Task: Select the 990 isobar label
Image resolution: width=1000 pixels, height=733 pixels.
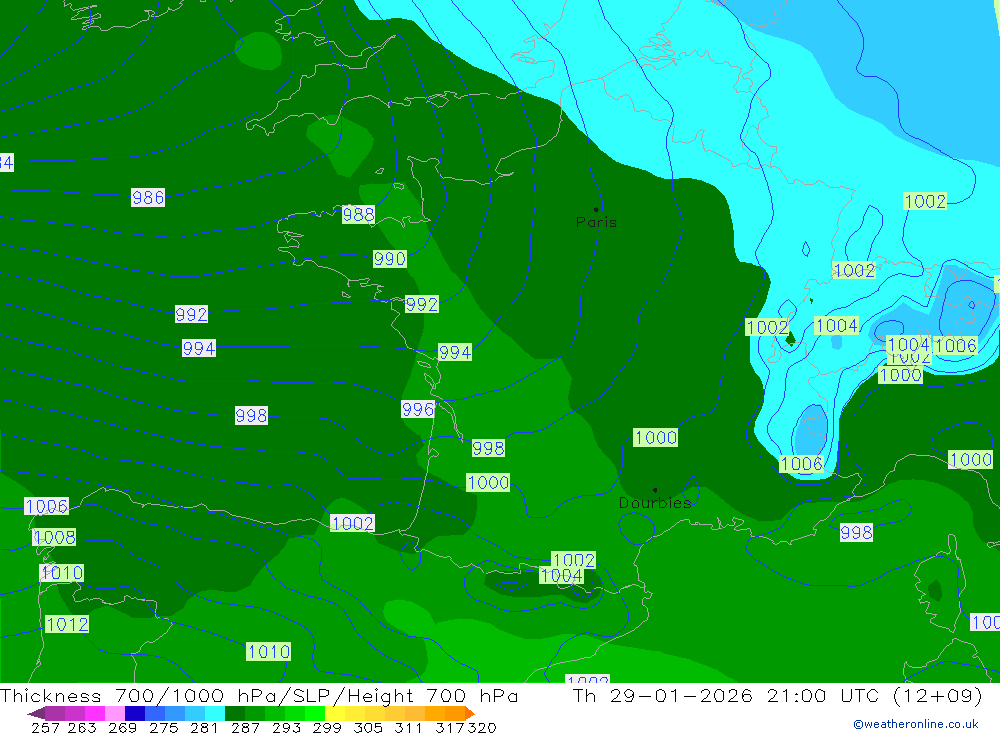Action: (390, 259)
